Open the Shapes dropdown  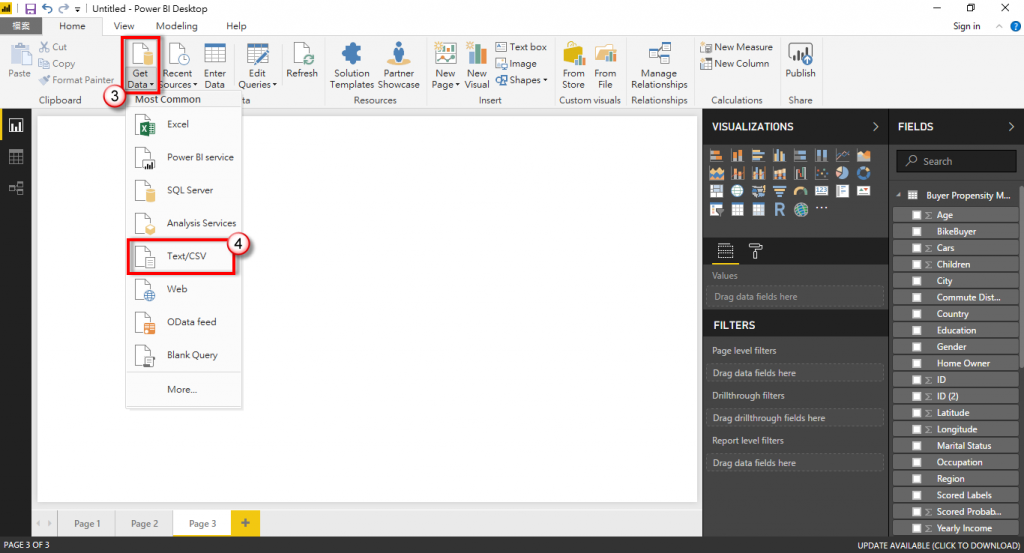[x=521, y=80]
